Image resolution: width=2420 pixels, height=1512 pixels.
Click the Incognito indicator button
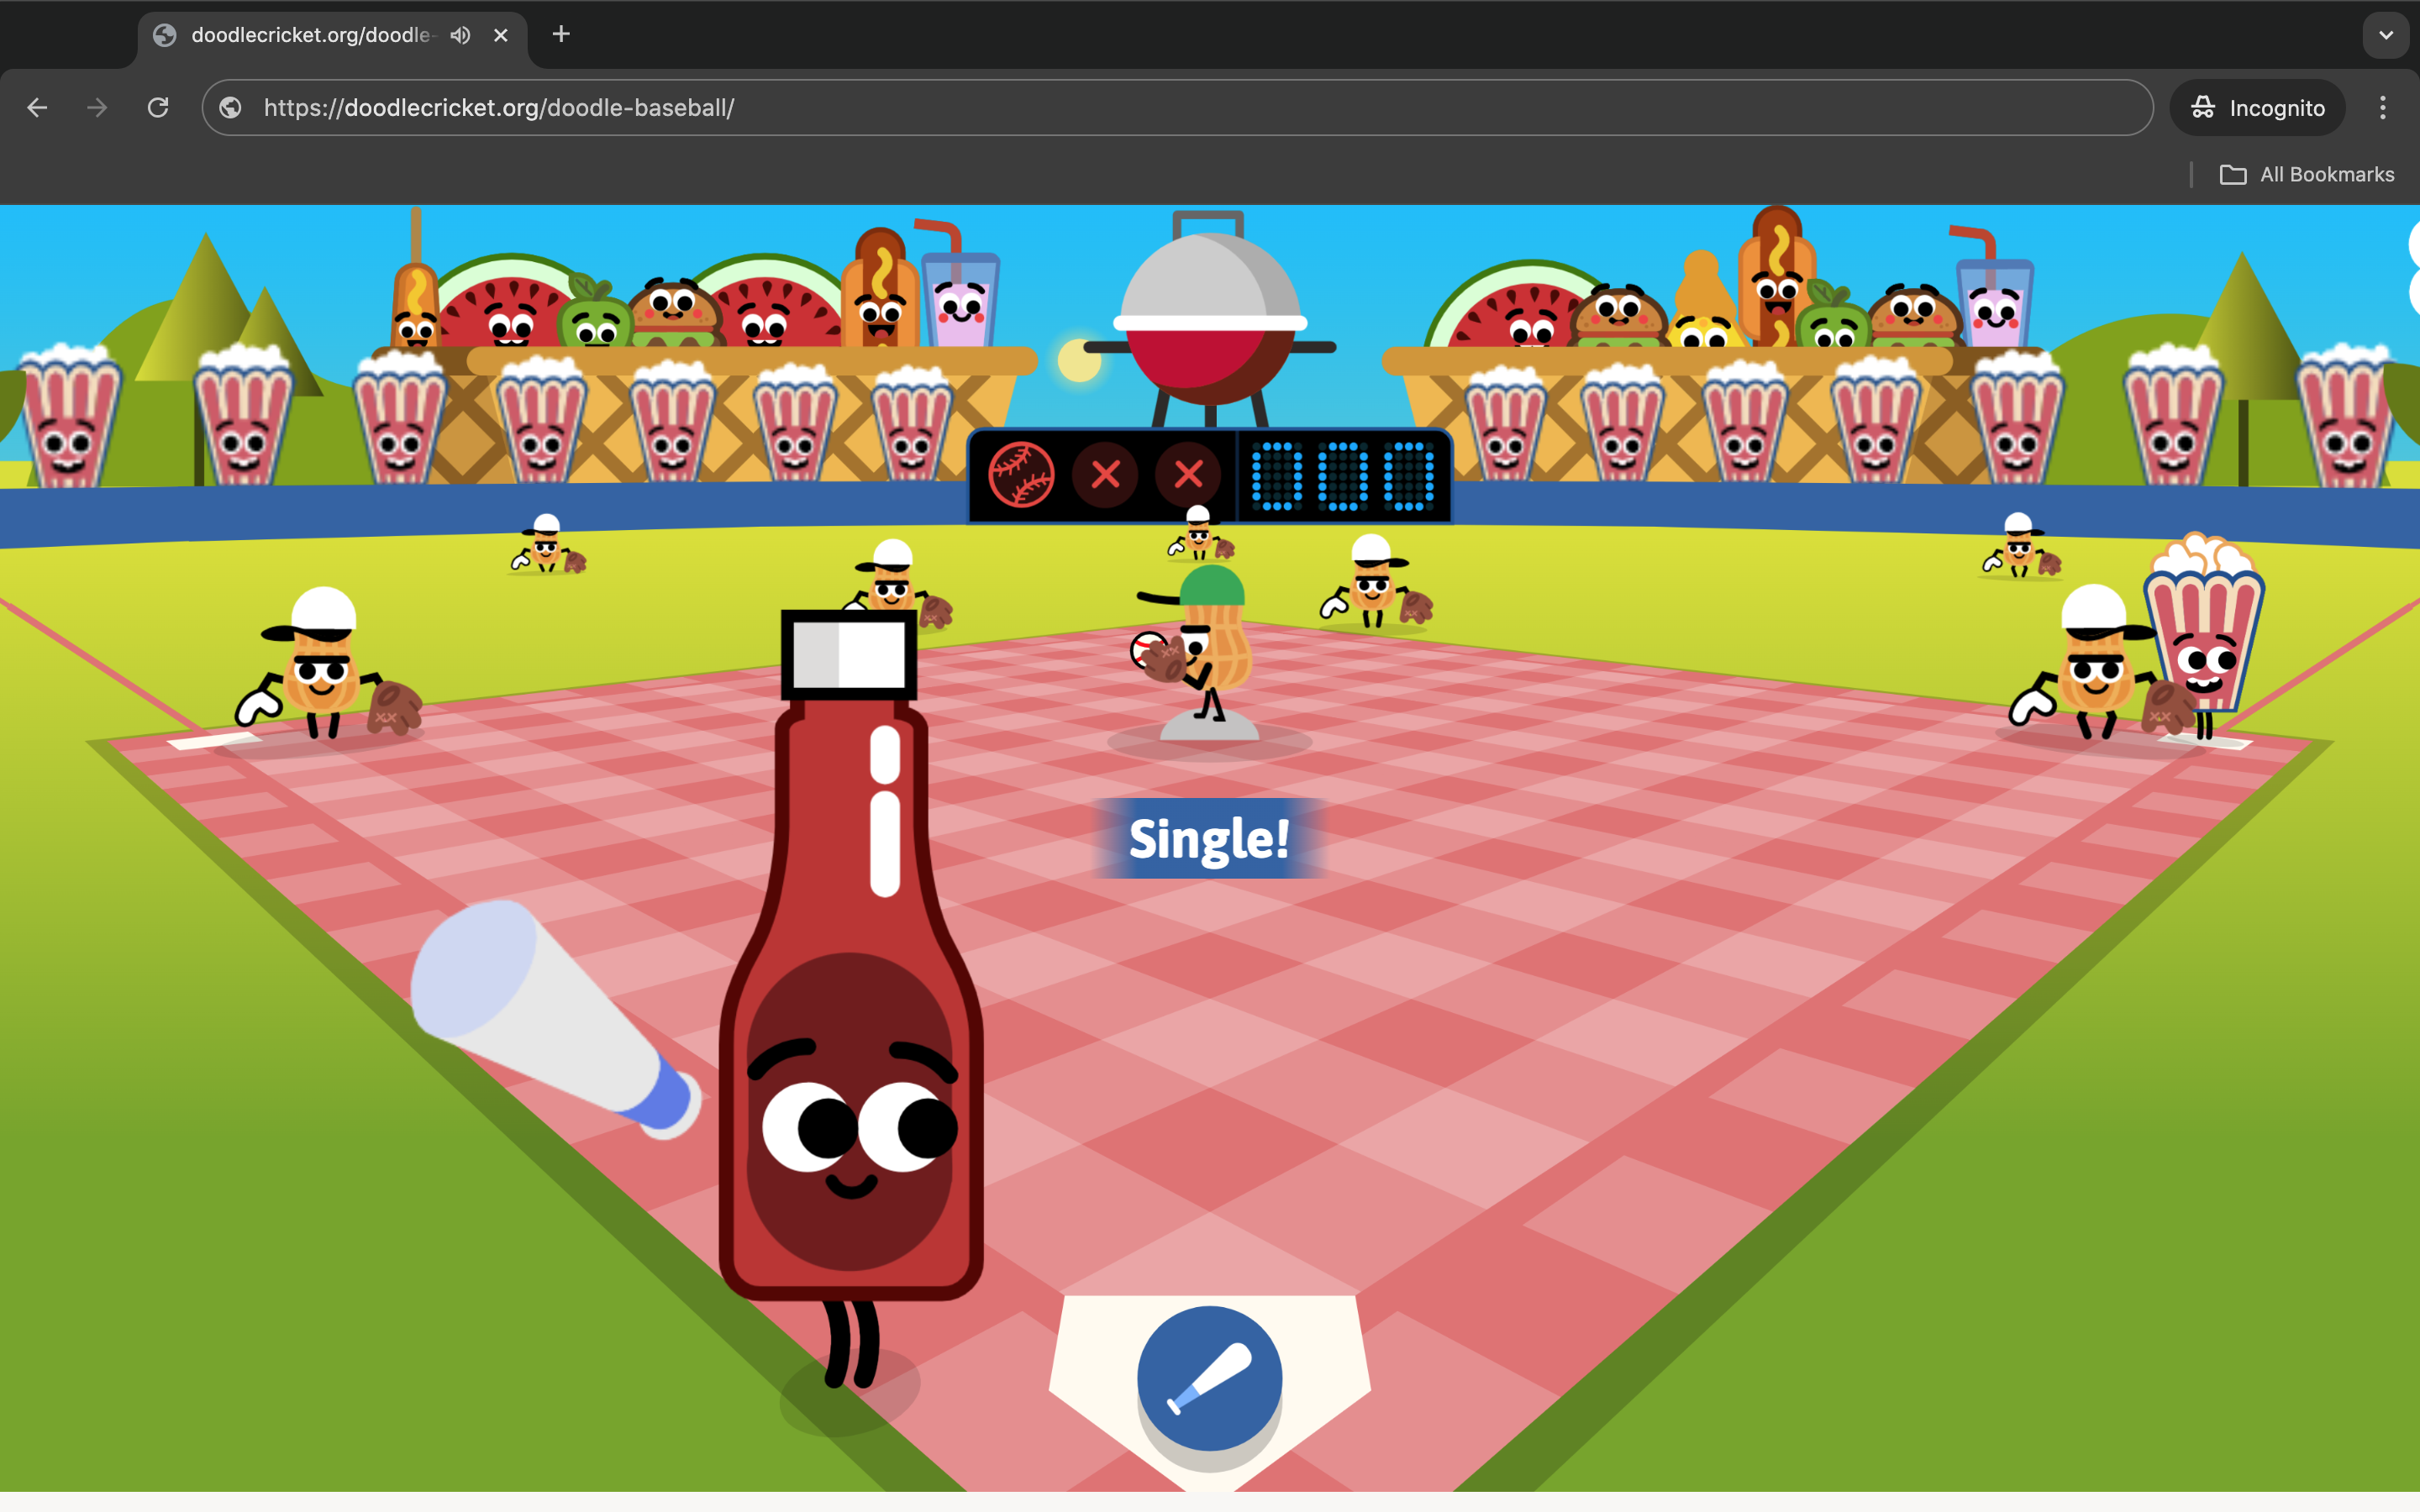2257,107
